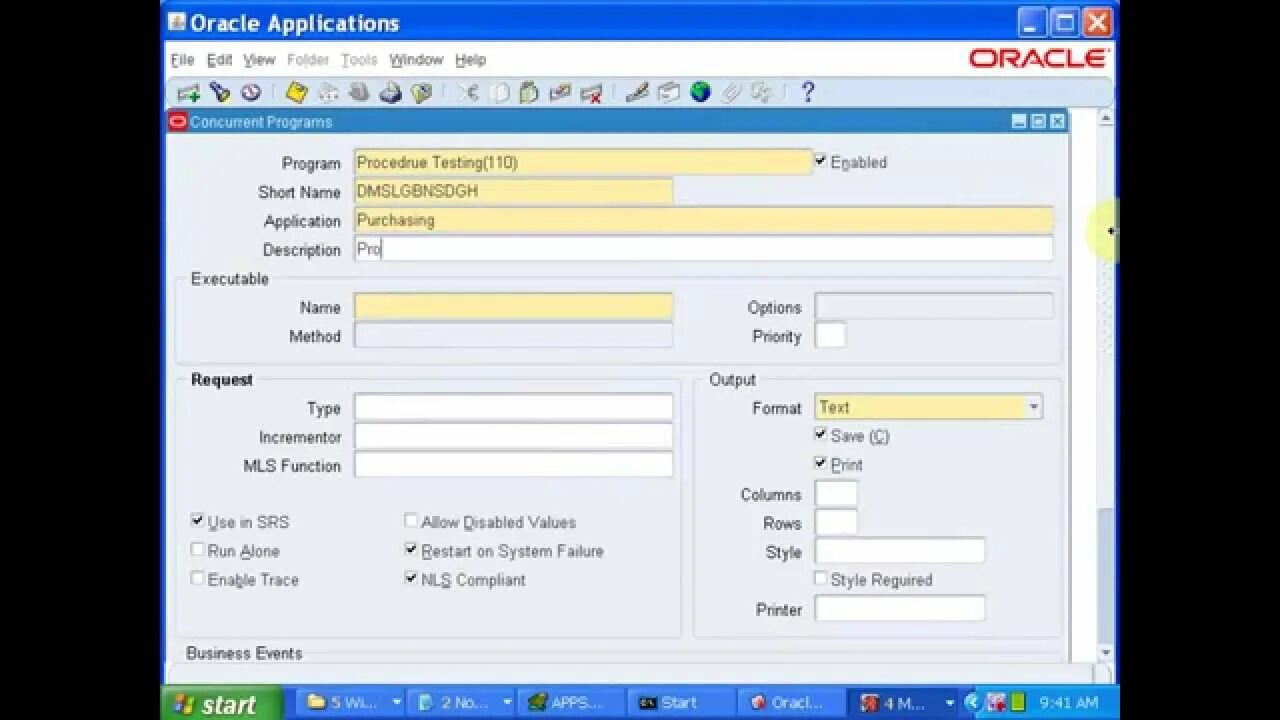Open the Window menu
Screen dimensions: 1280x720
pyautogui.click(x=416, y=60)
